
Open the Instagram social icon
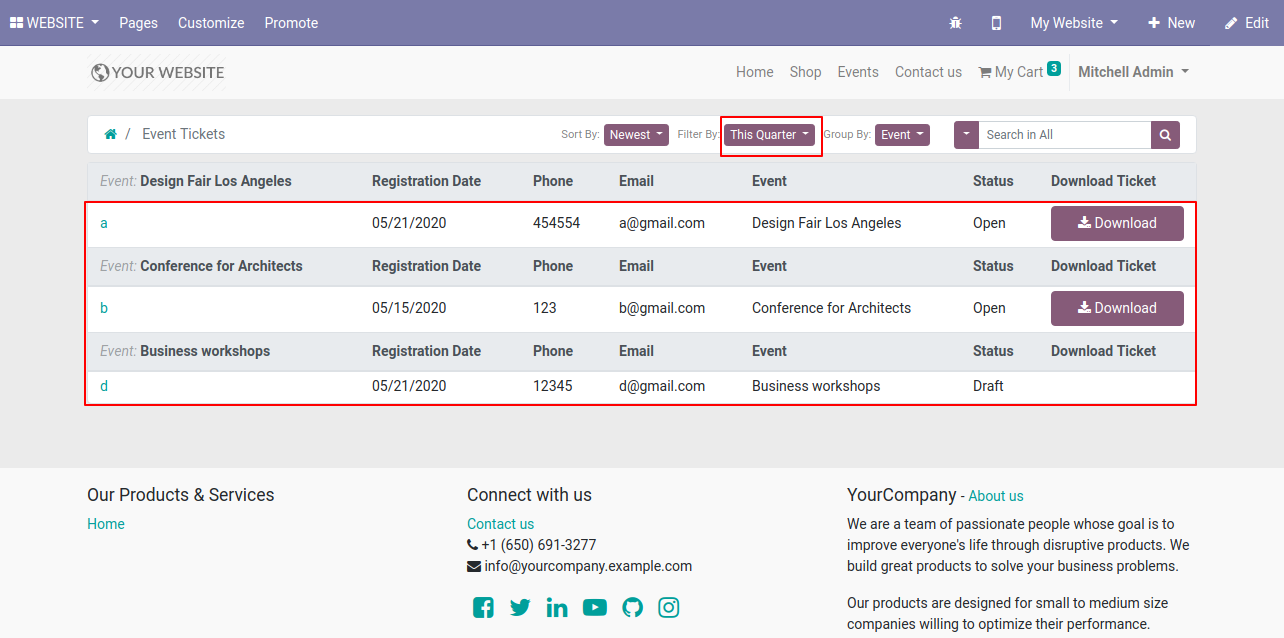669,607
